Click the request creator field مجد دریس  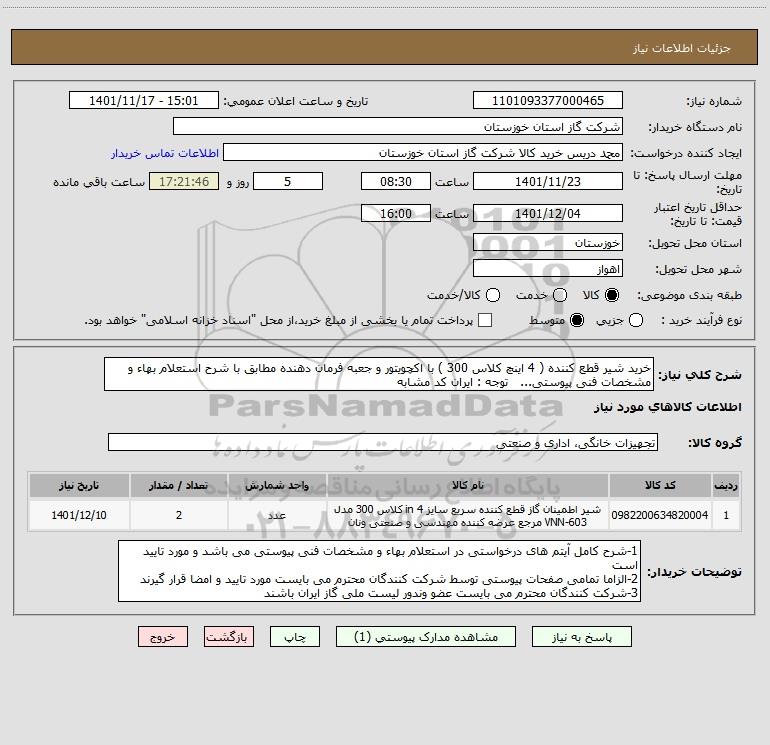click(423, 153)
